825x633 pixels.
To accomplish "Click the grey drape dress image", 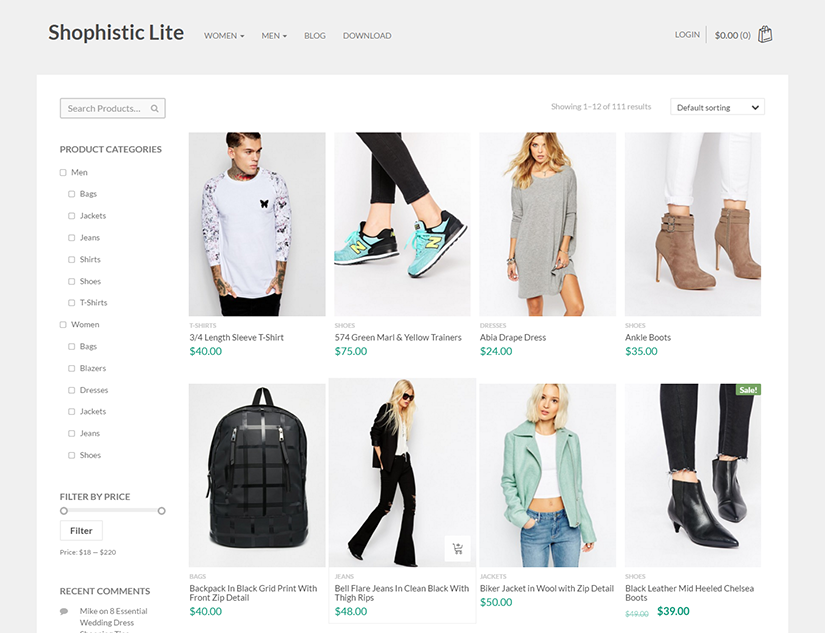I will (548, 224).
